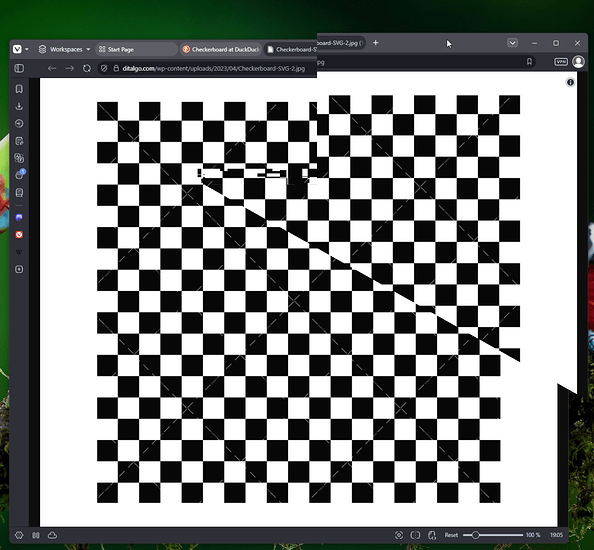Open a new tab with plus button

pos(375,43)
